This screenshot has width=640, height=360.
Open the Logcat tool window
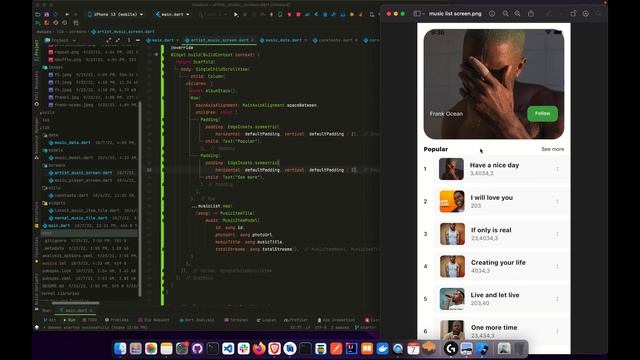(x=266, y=320)
